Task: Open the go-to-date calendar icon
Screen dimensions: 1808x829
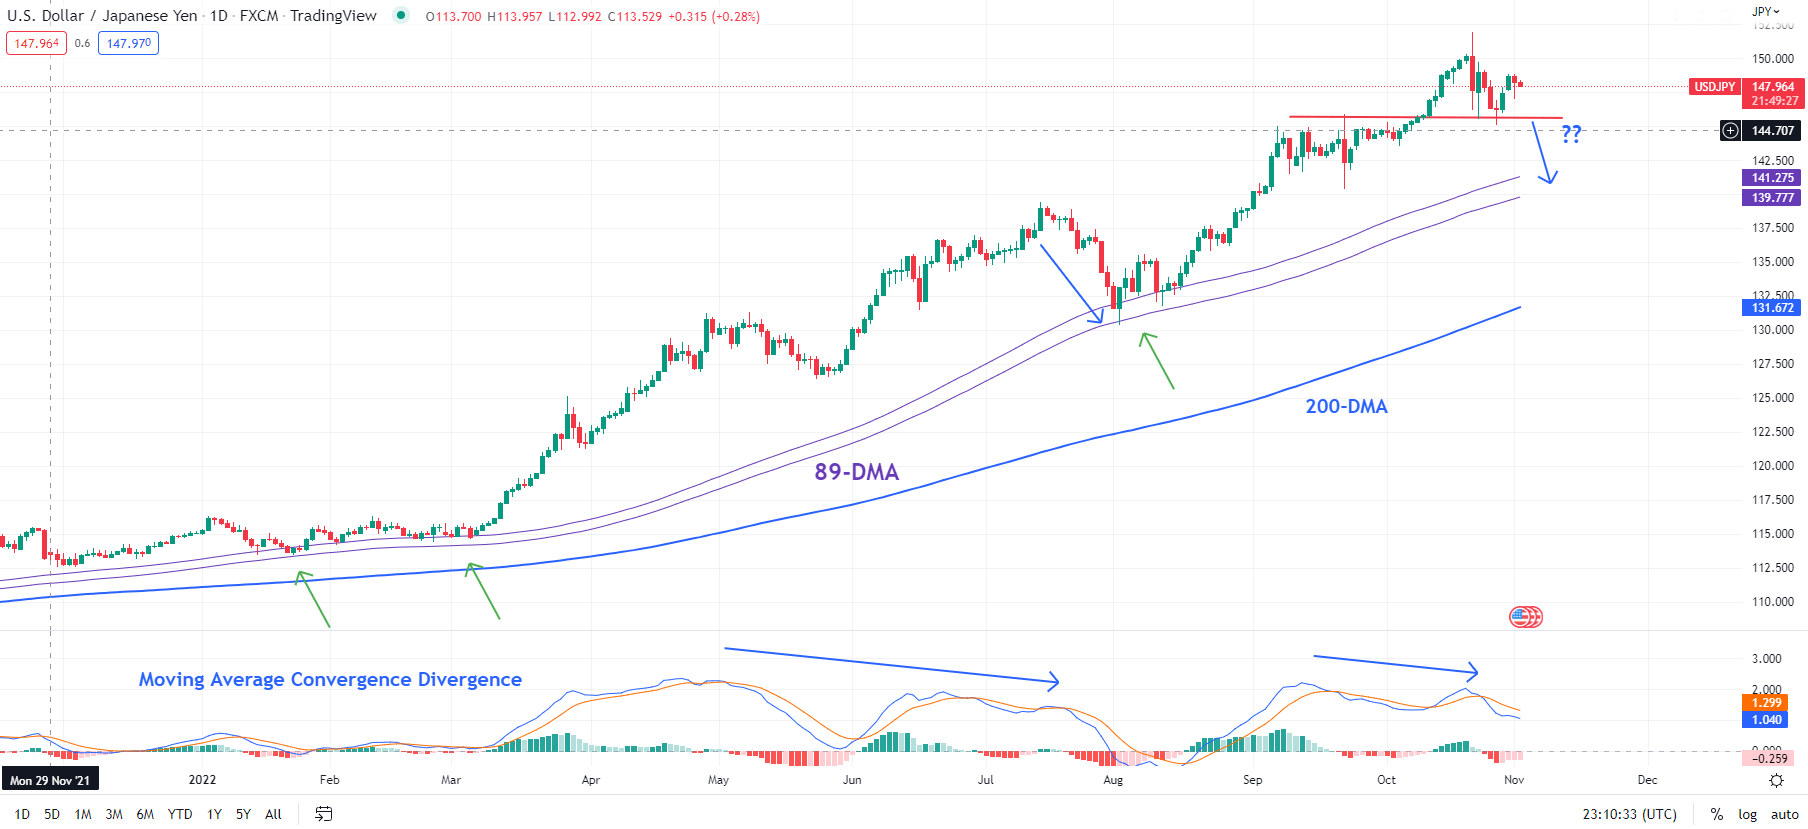Action: tap(323, 814)
